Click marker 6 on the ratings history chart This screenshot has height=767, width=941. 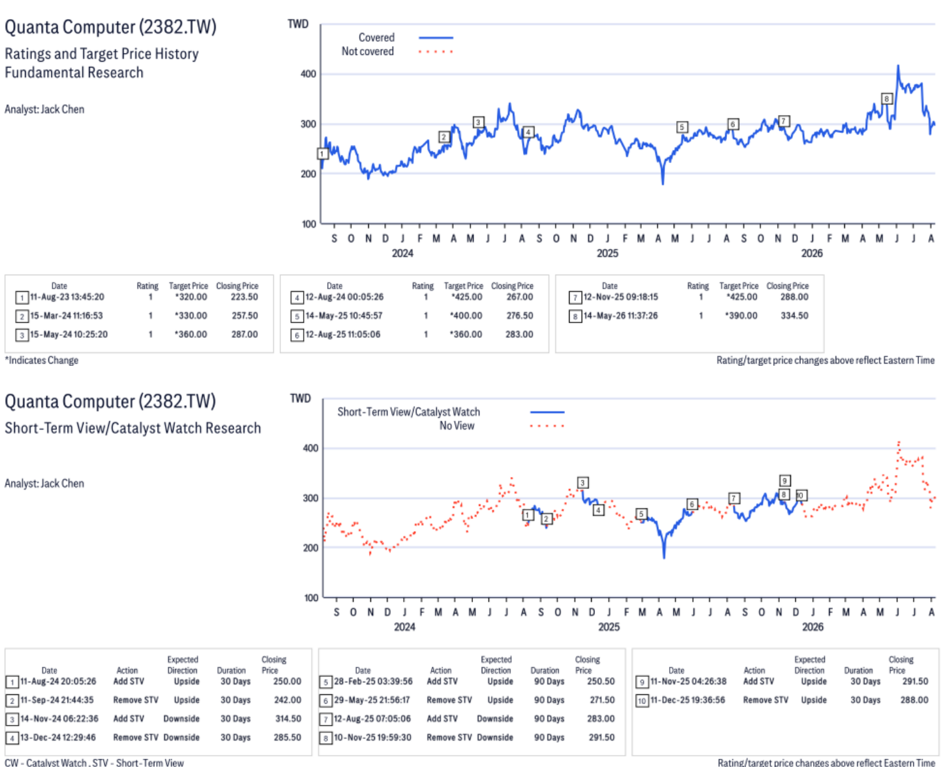733,124
